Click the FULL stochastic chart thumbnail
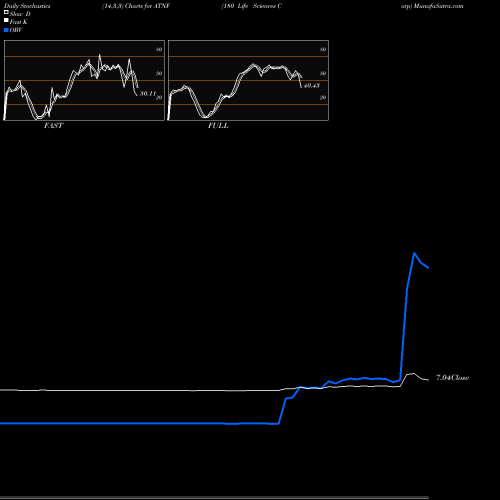Viewport: 500px width, 500px height. coord(248,80)
